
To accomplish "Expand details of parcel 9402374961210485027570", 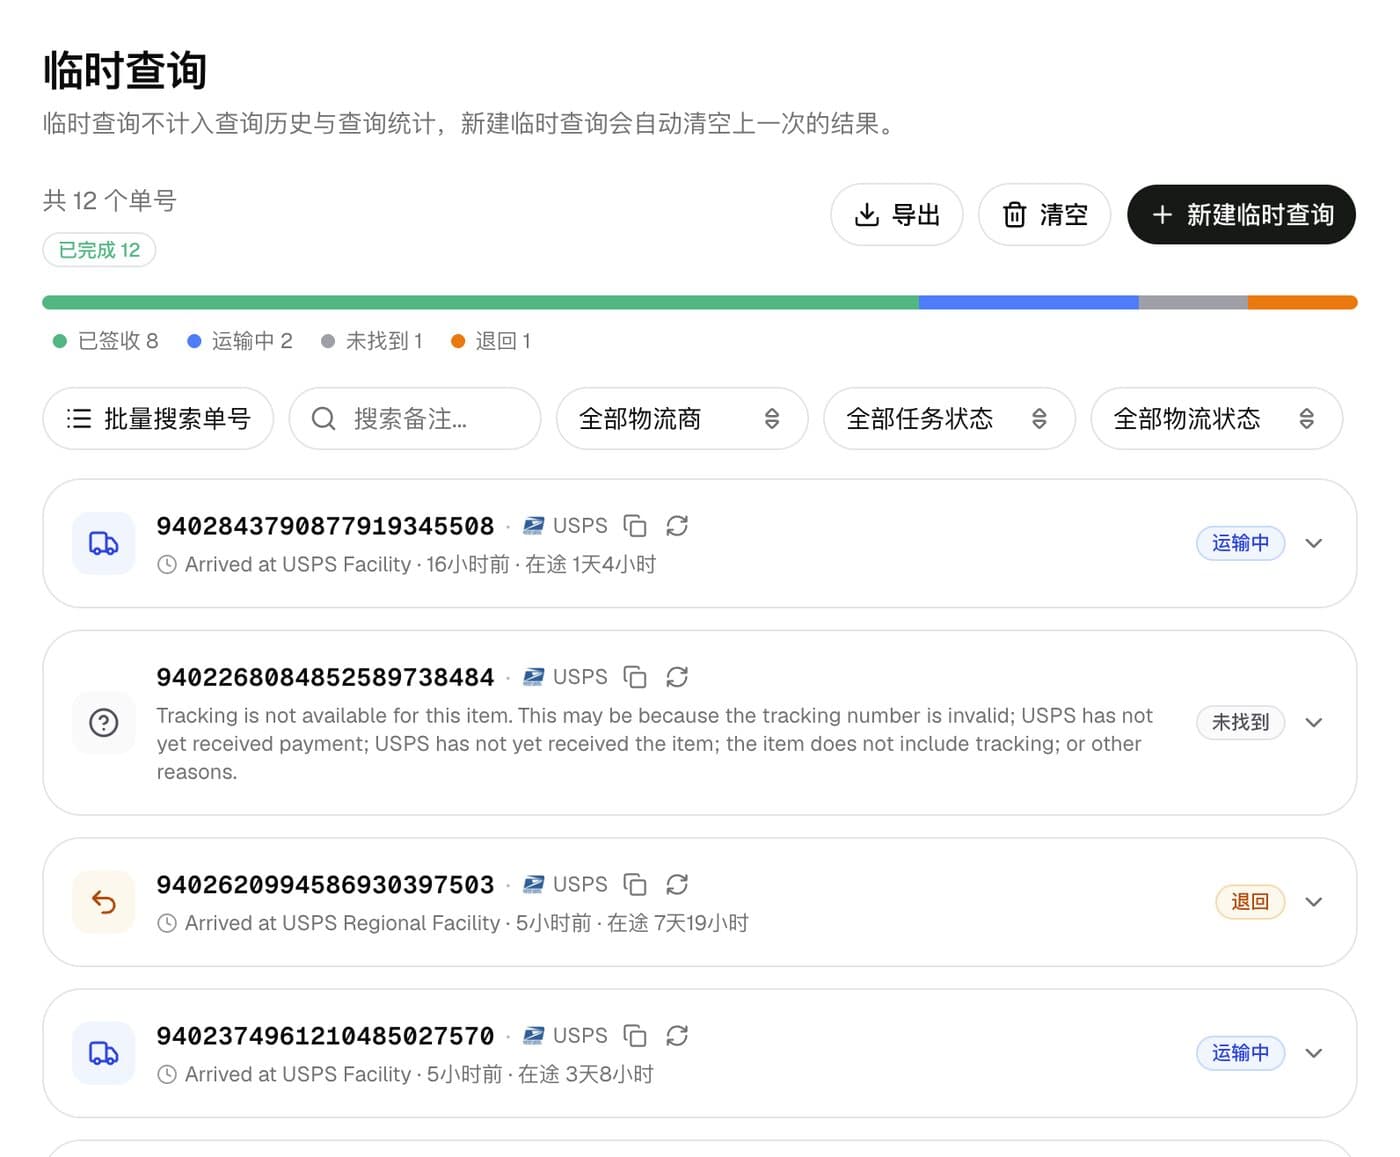I will click(1314, 1053).
